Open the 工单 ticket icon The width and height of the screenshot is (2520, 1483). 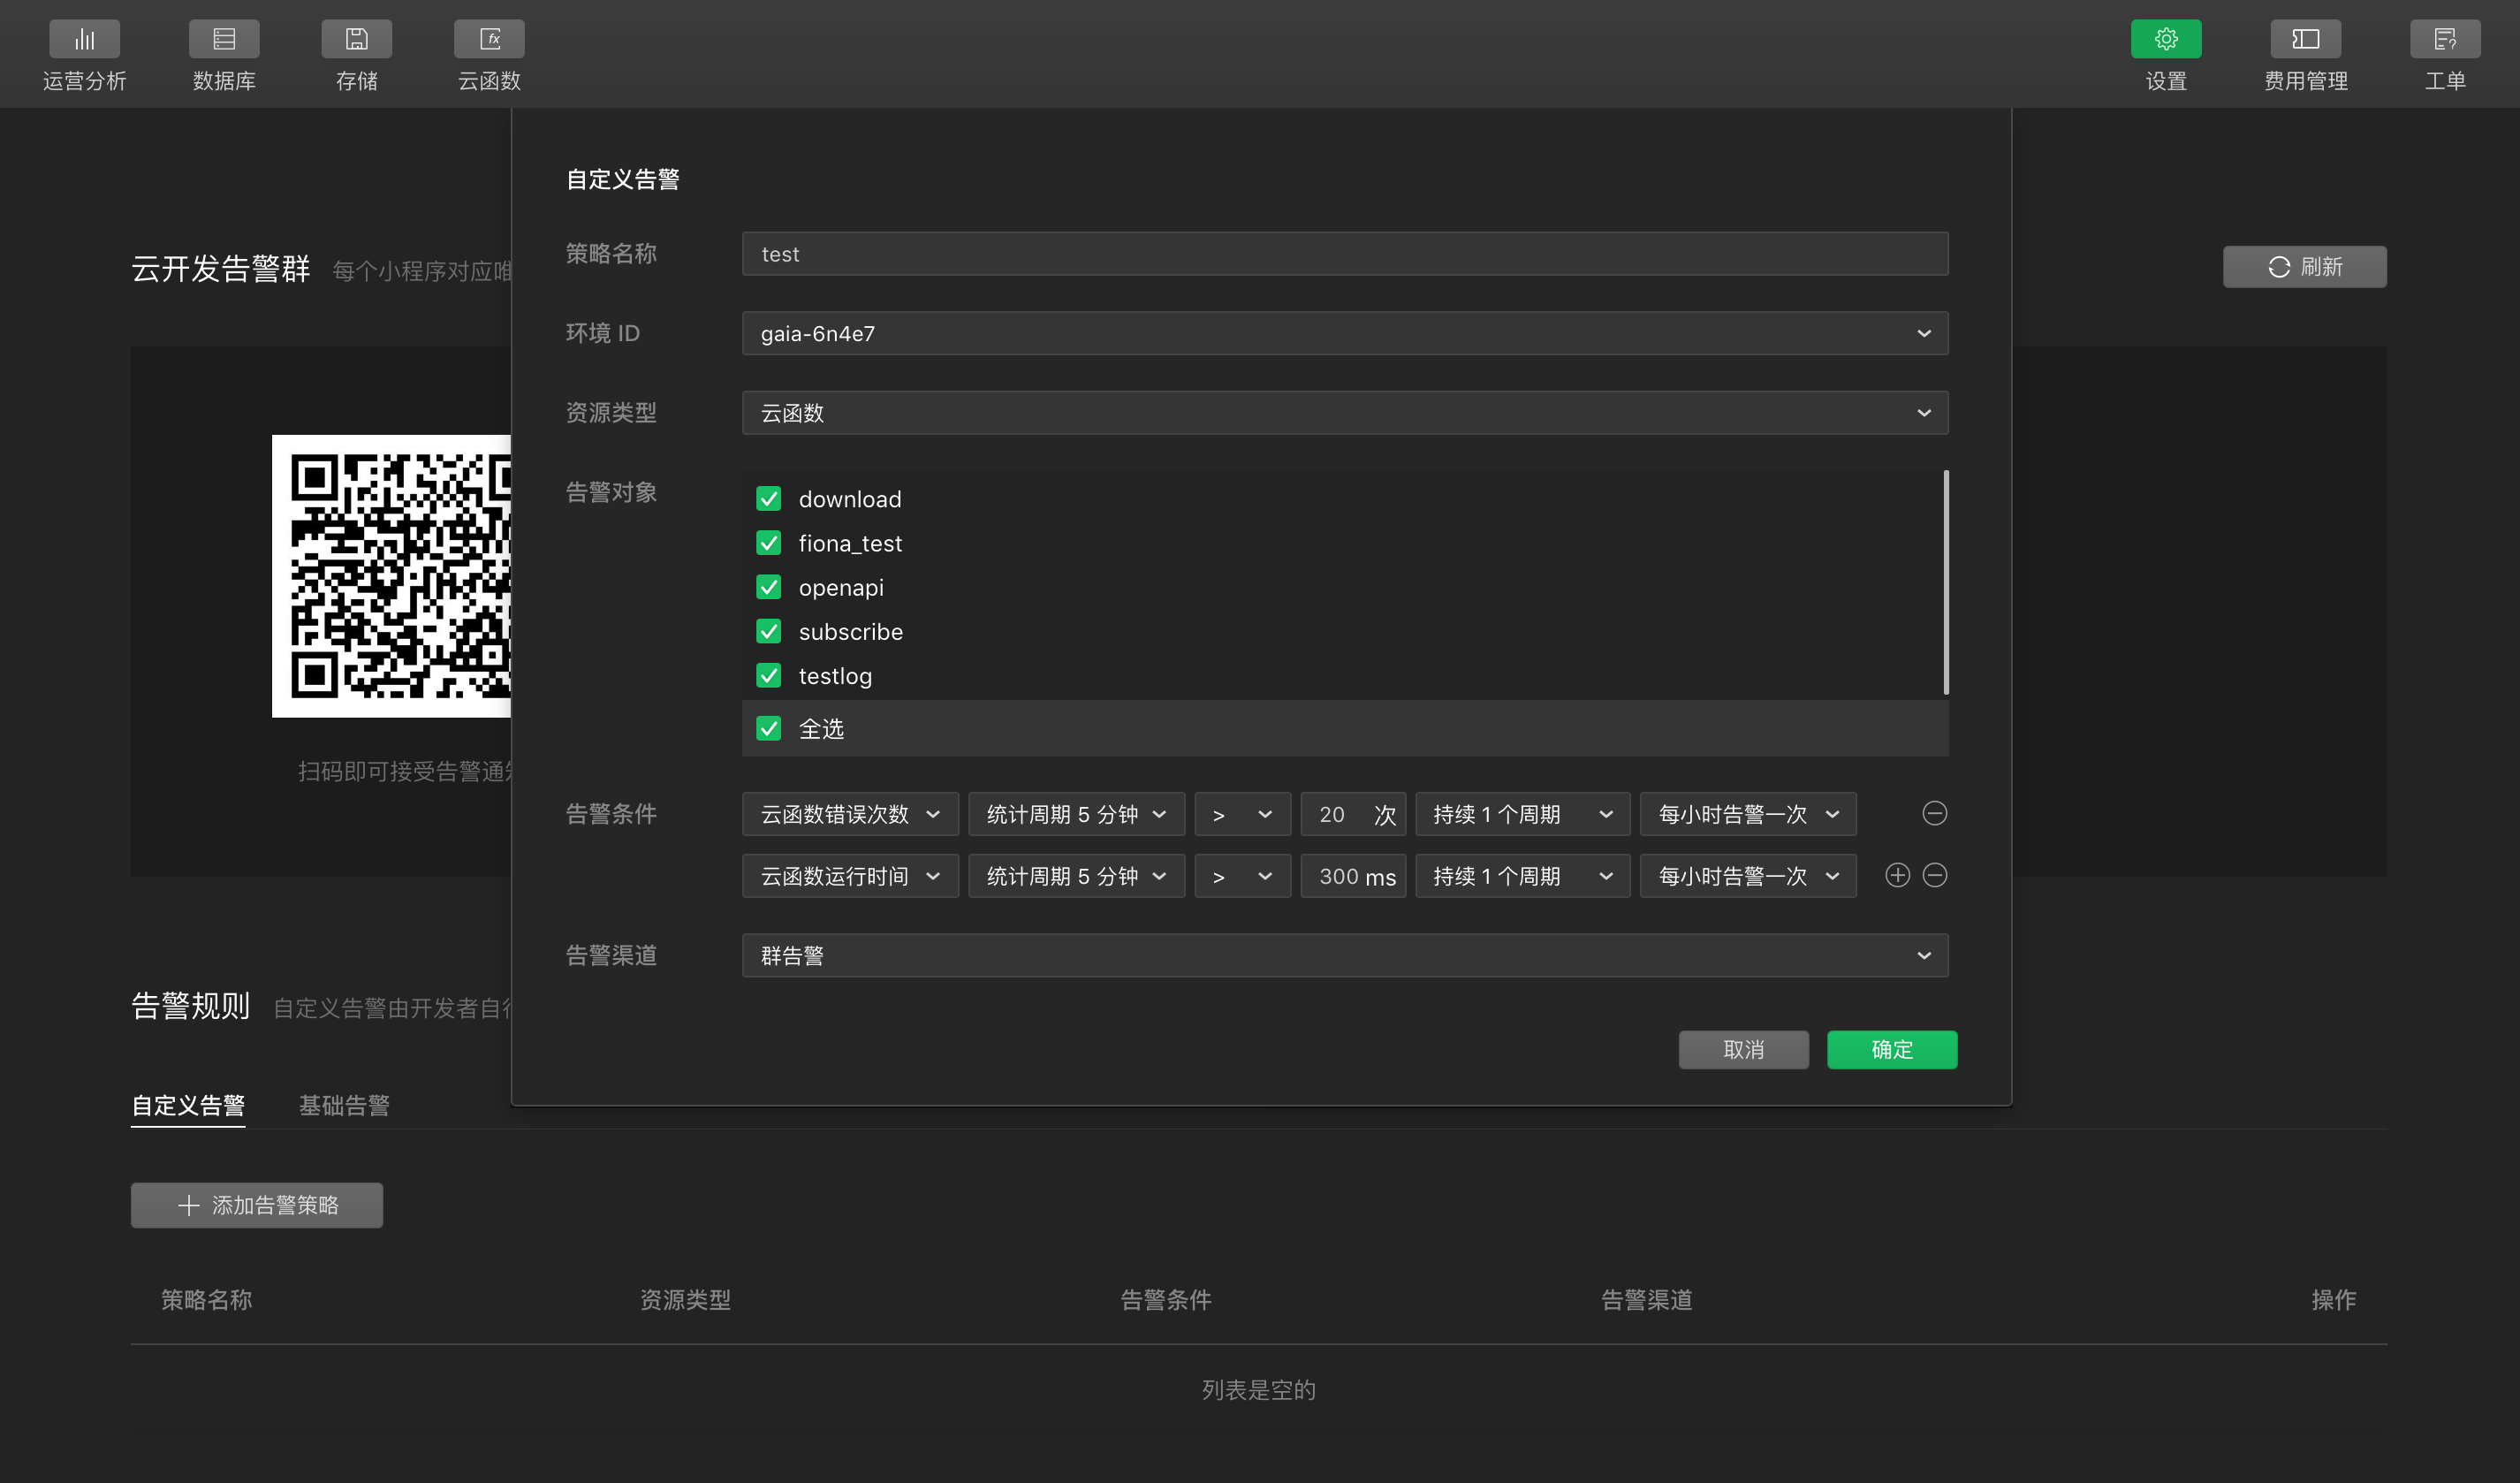pos(2444,40)
